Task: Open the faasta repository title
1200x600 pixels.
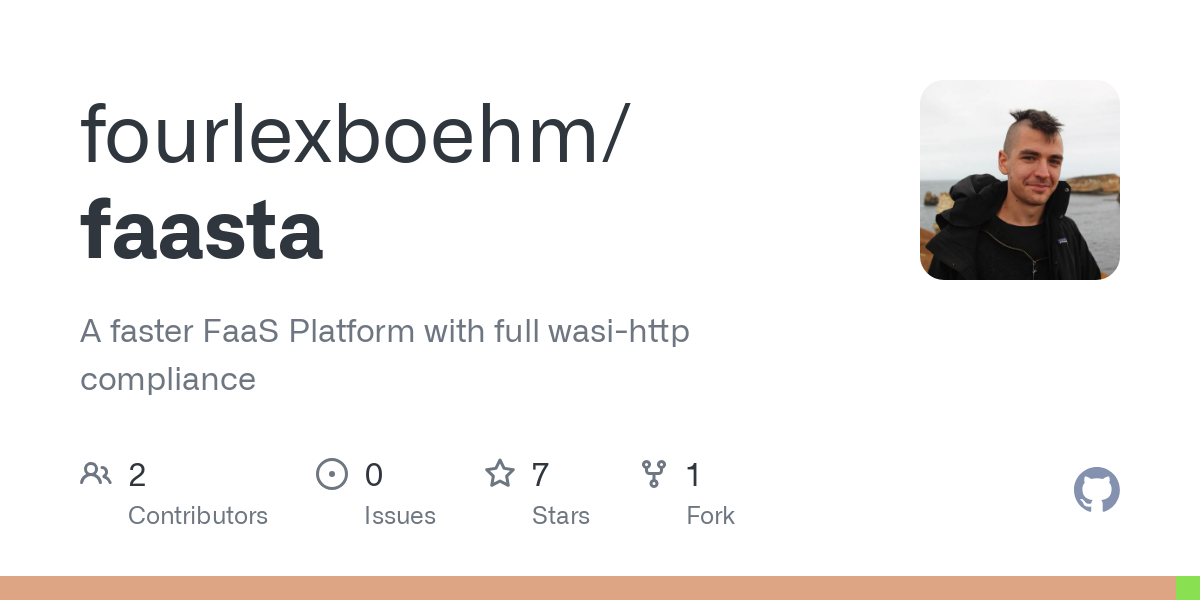Action: pyautogui.click(x=202, y=231)
